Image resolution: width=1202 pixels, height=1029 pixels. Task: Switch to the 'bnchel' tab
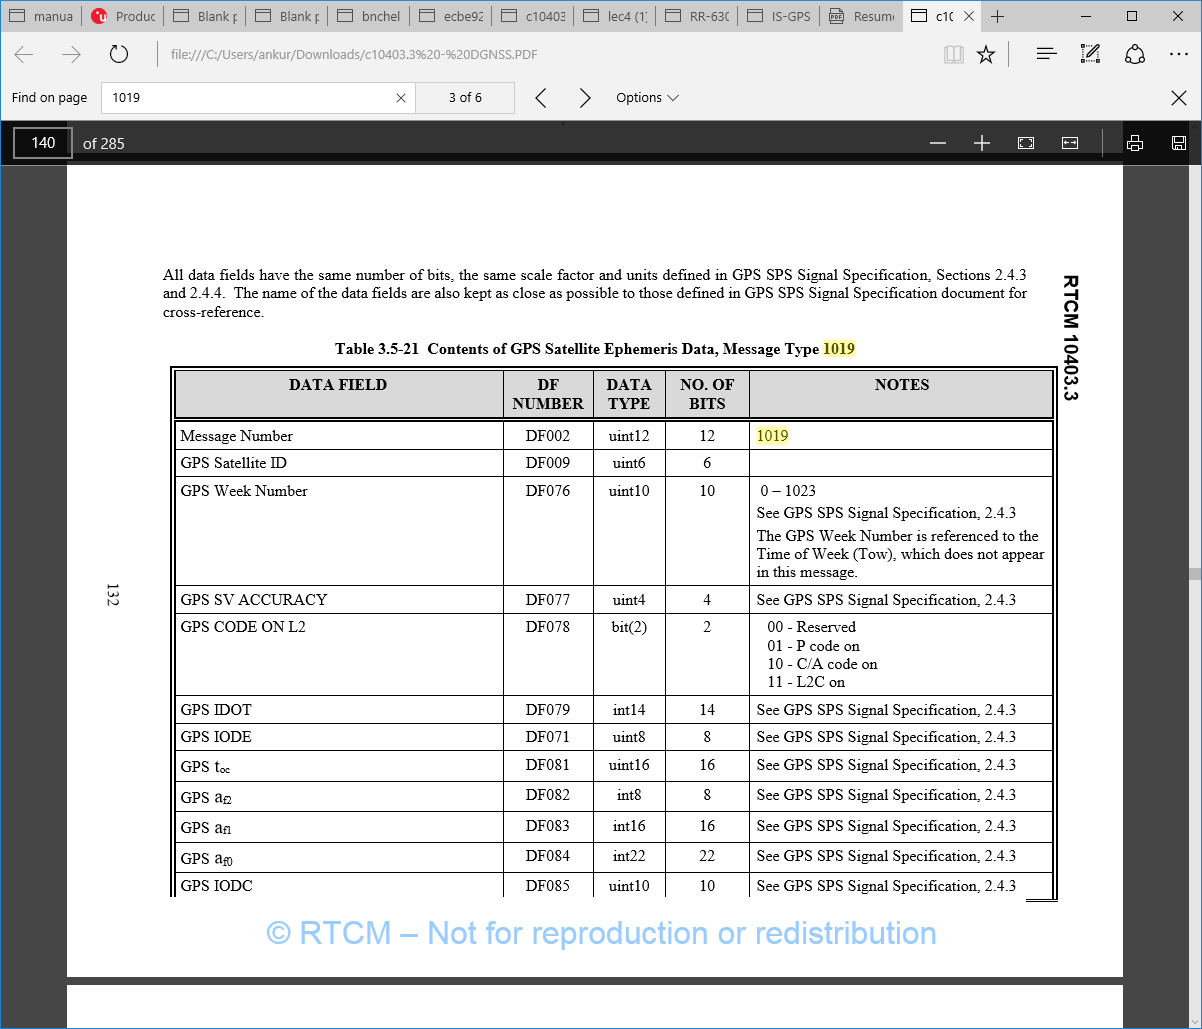pos(369,16)
